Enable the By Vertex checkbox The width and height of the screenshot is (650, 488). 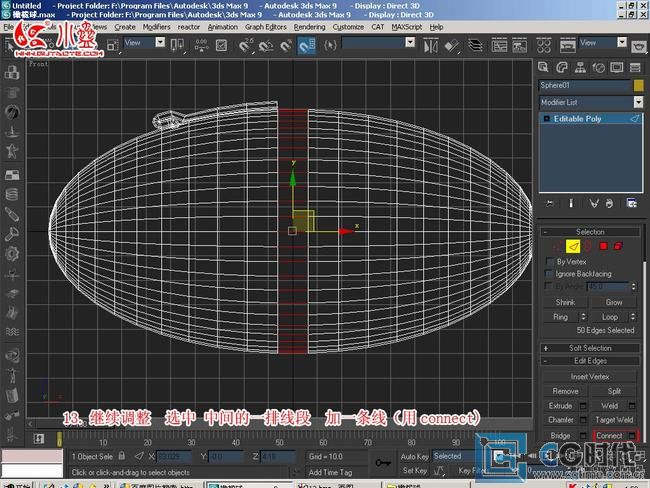[x=550, y=262]
